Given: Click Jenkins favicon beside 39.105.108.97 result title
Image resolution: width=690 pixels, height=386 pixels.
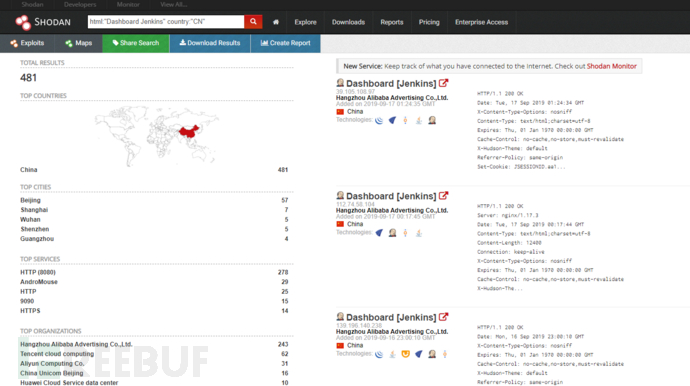Looking at the screenshot, I should (x=340, y=83).
